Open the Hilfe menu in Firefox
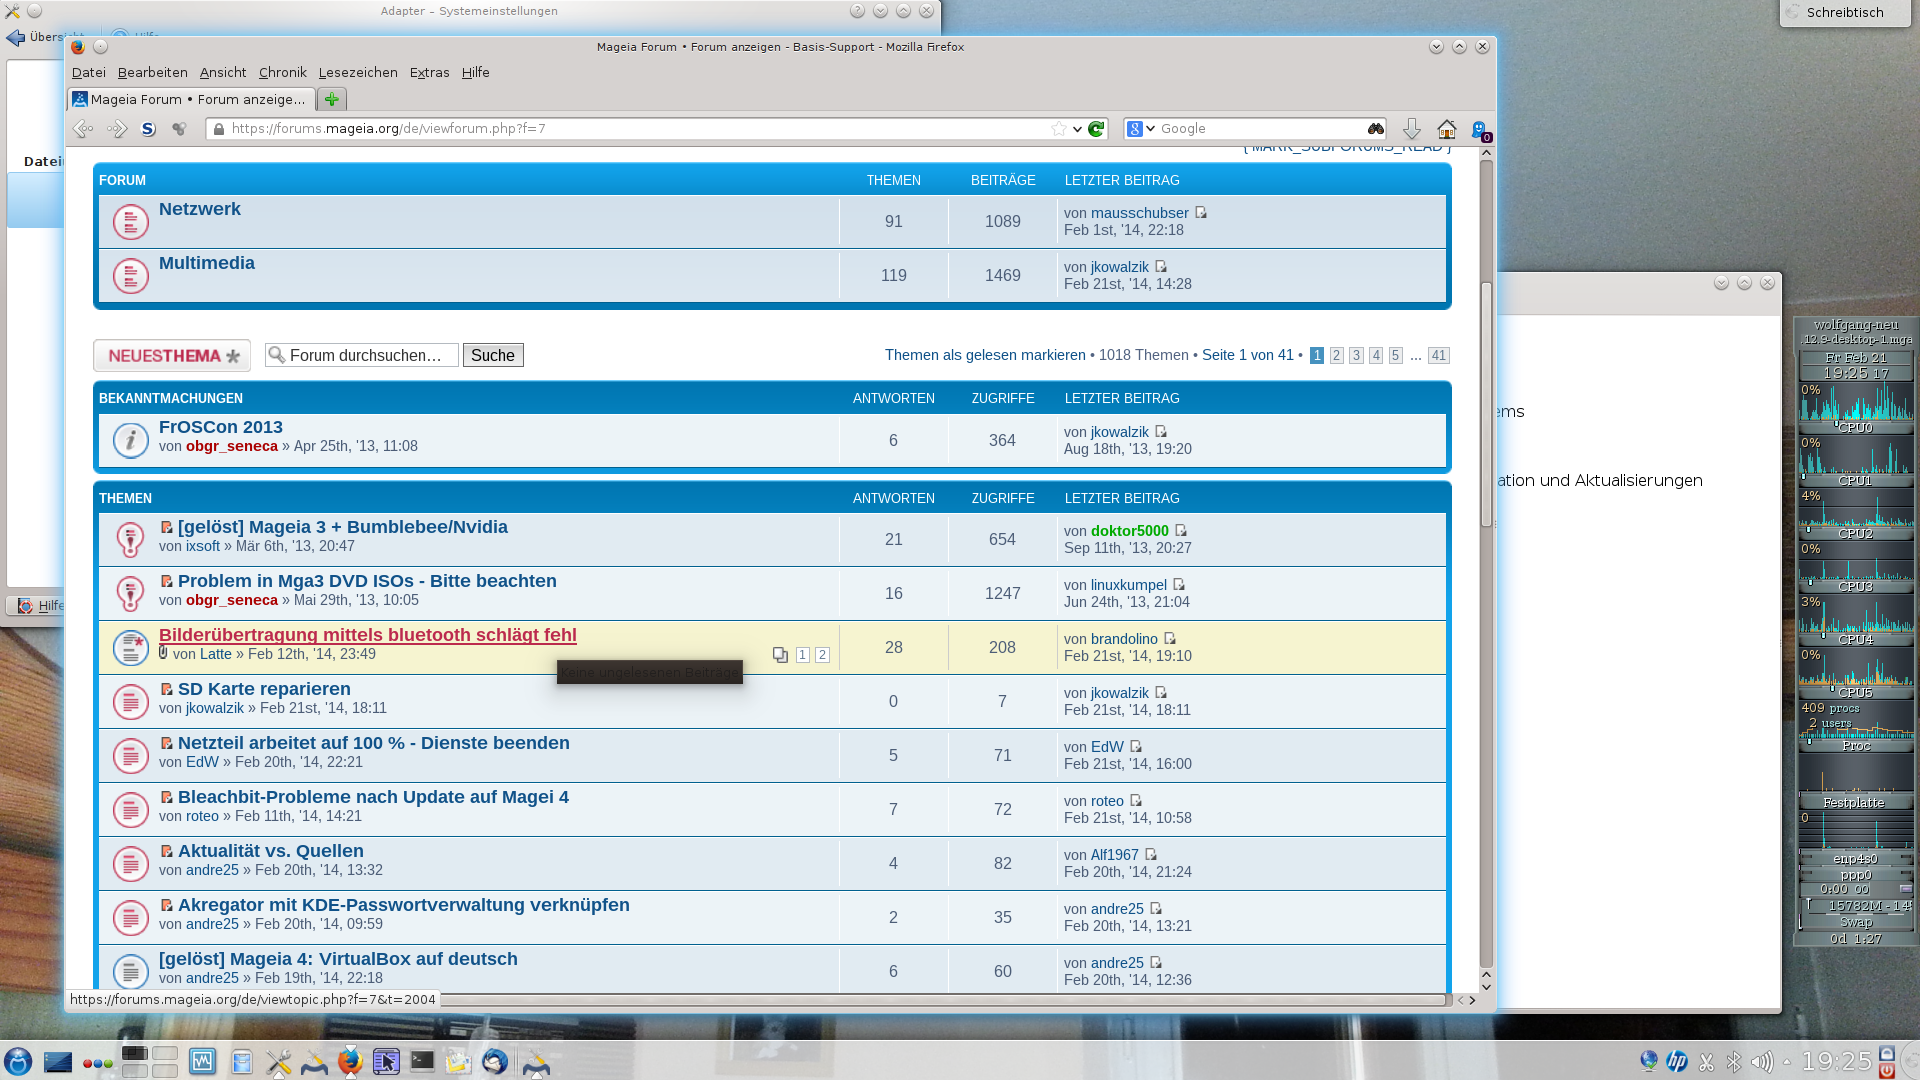1920x1080 pixels. [476, 73]
